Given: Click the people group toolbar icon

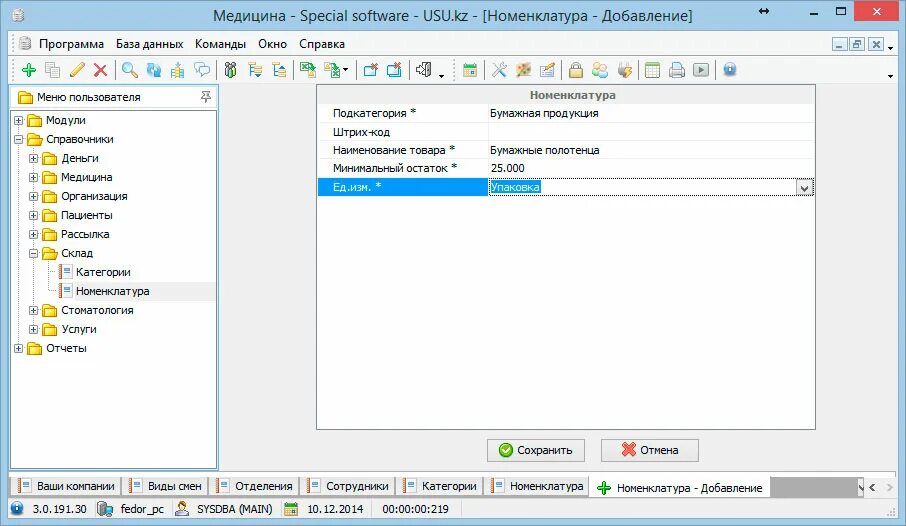Looking at the screenshot, I should click(x=231, y=71).
